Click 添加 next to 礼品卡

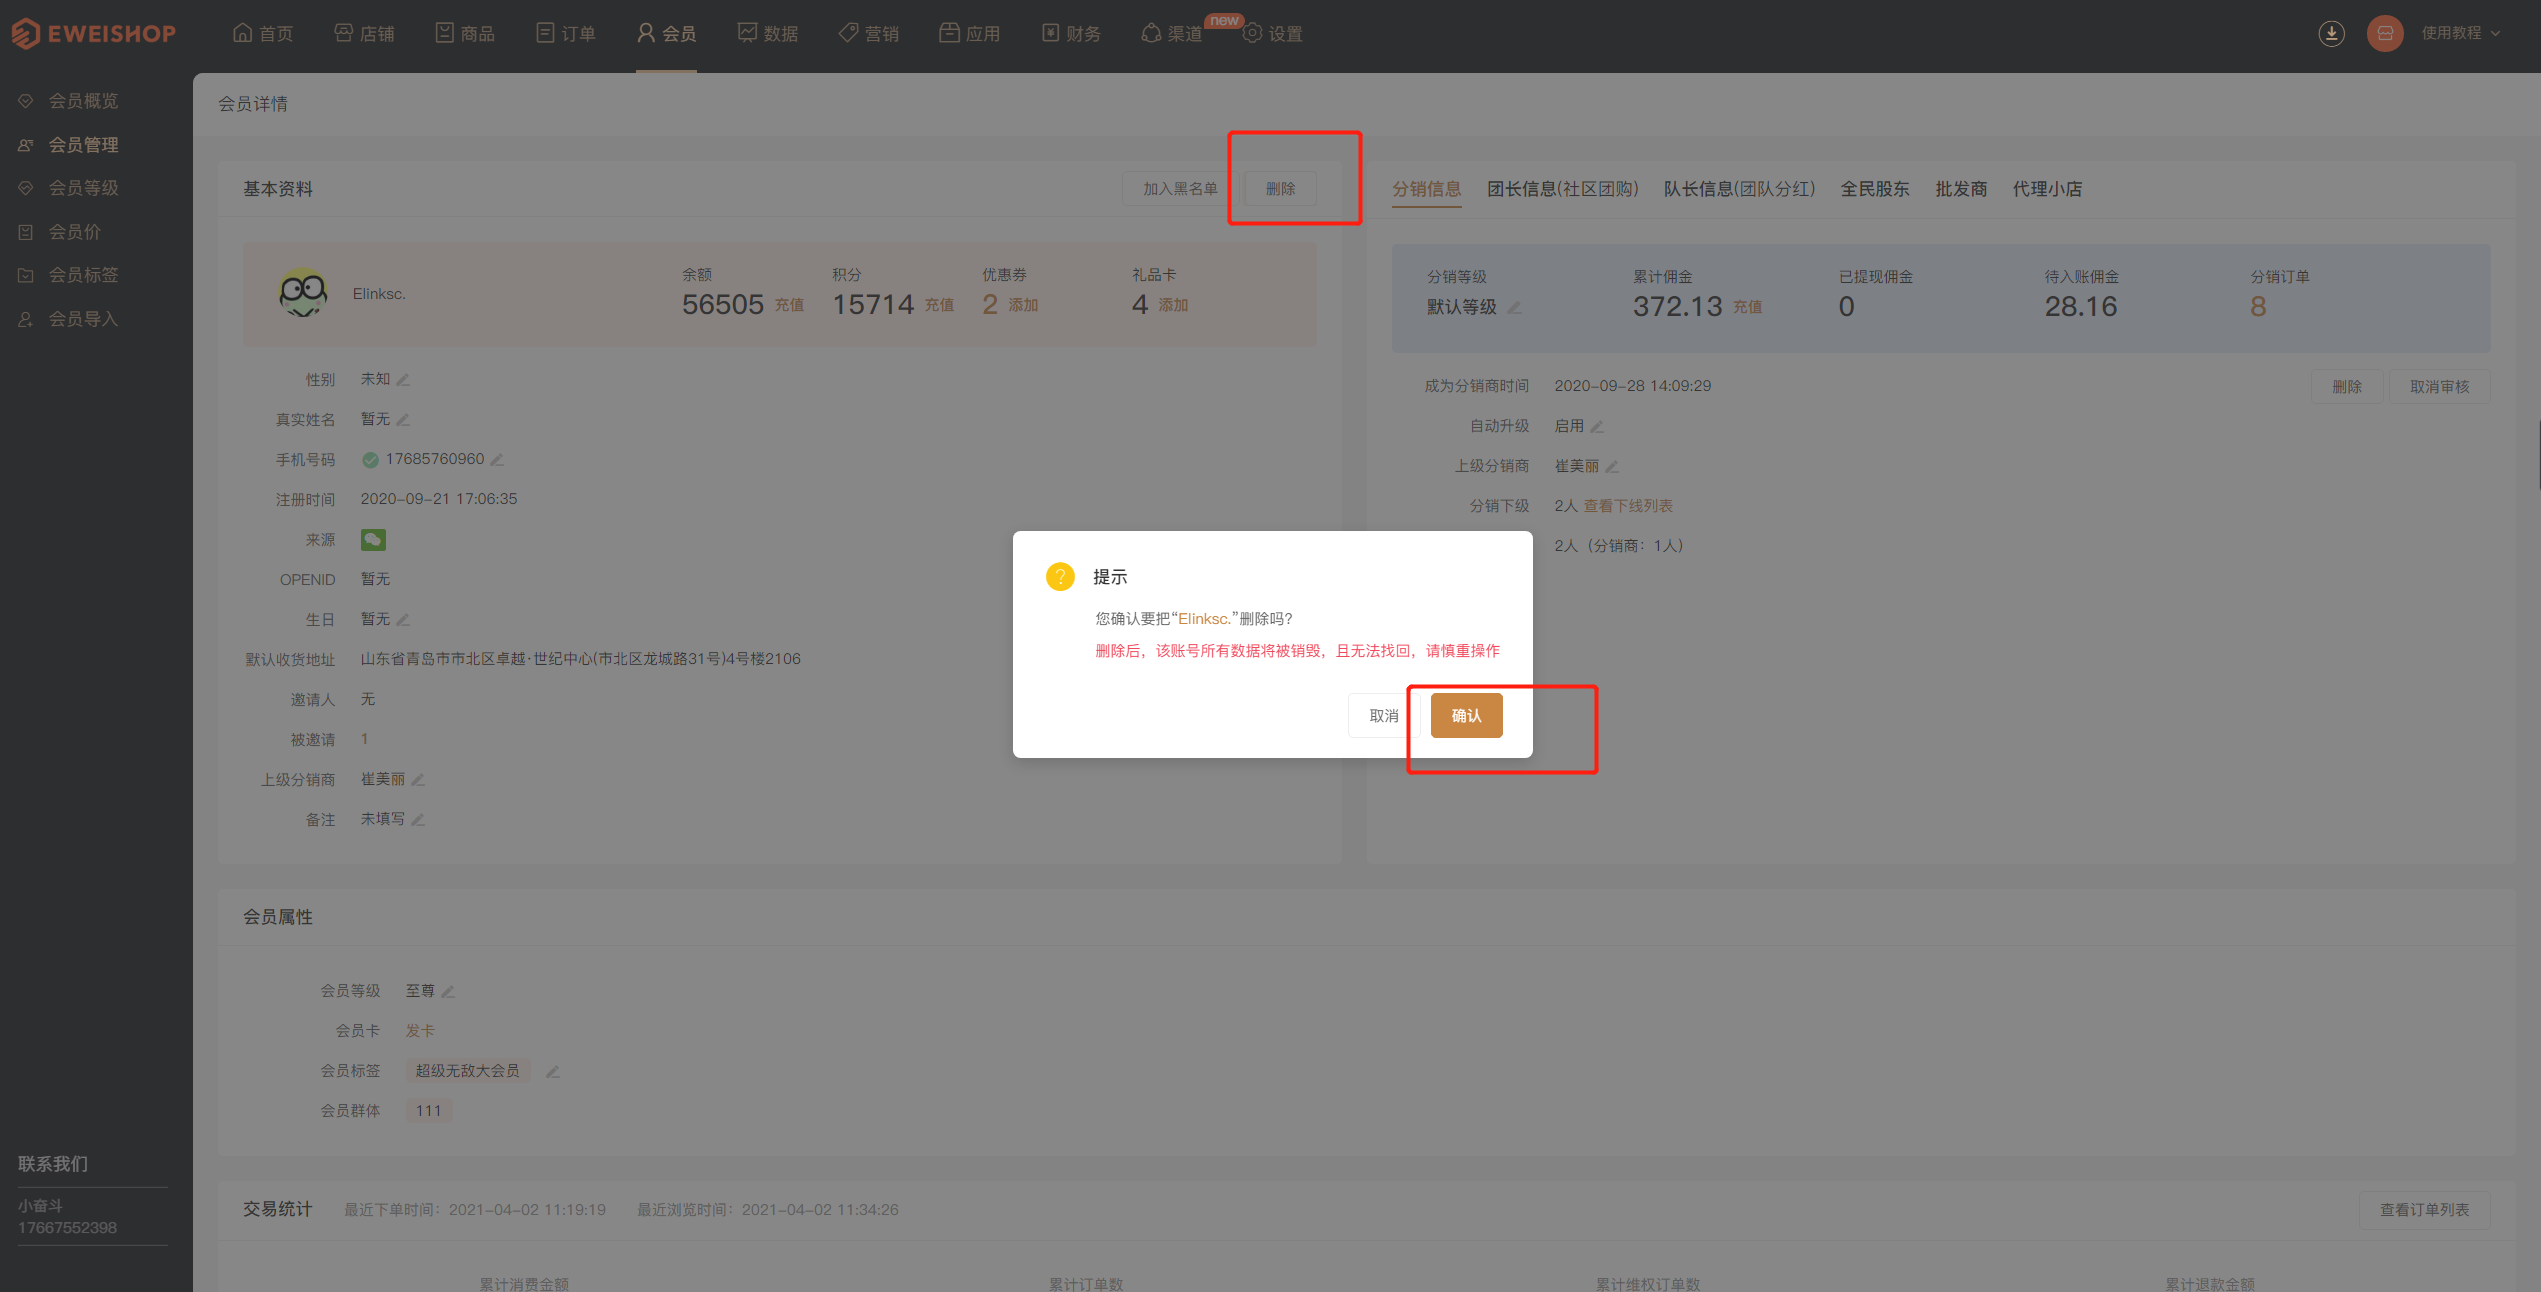pos(1173,305)
